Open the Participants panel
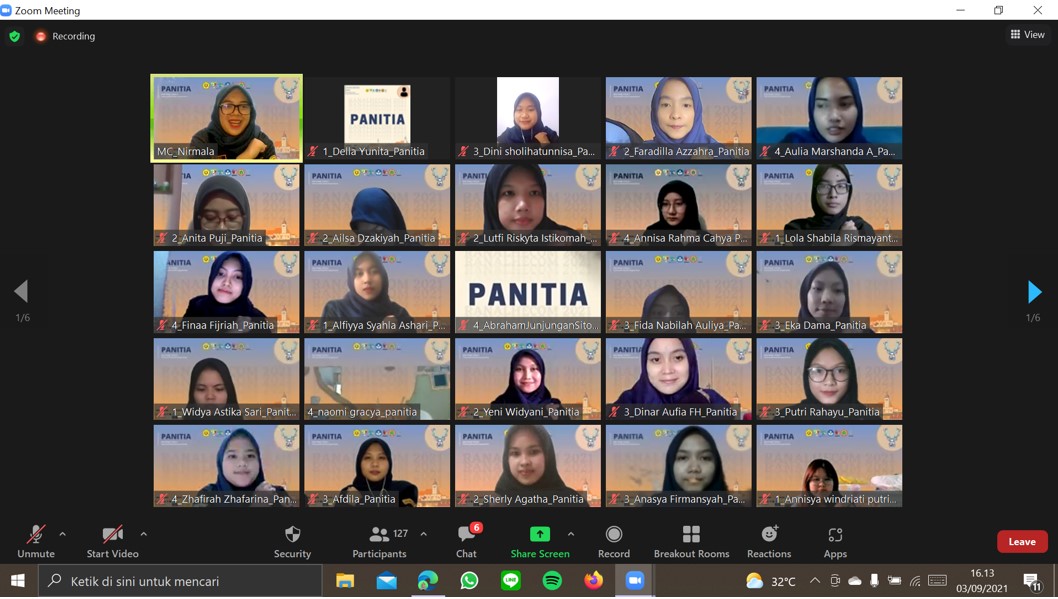The height and width of the screenshot is (599, 1058). pyautogui.click(x=377, y=535)
